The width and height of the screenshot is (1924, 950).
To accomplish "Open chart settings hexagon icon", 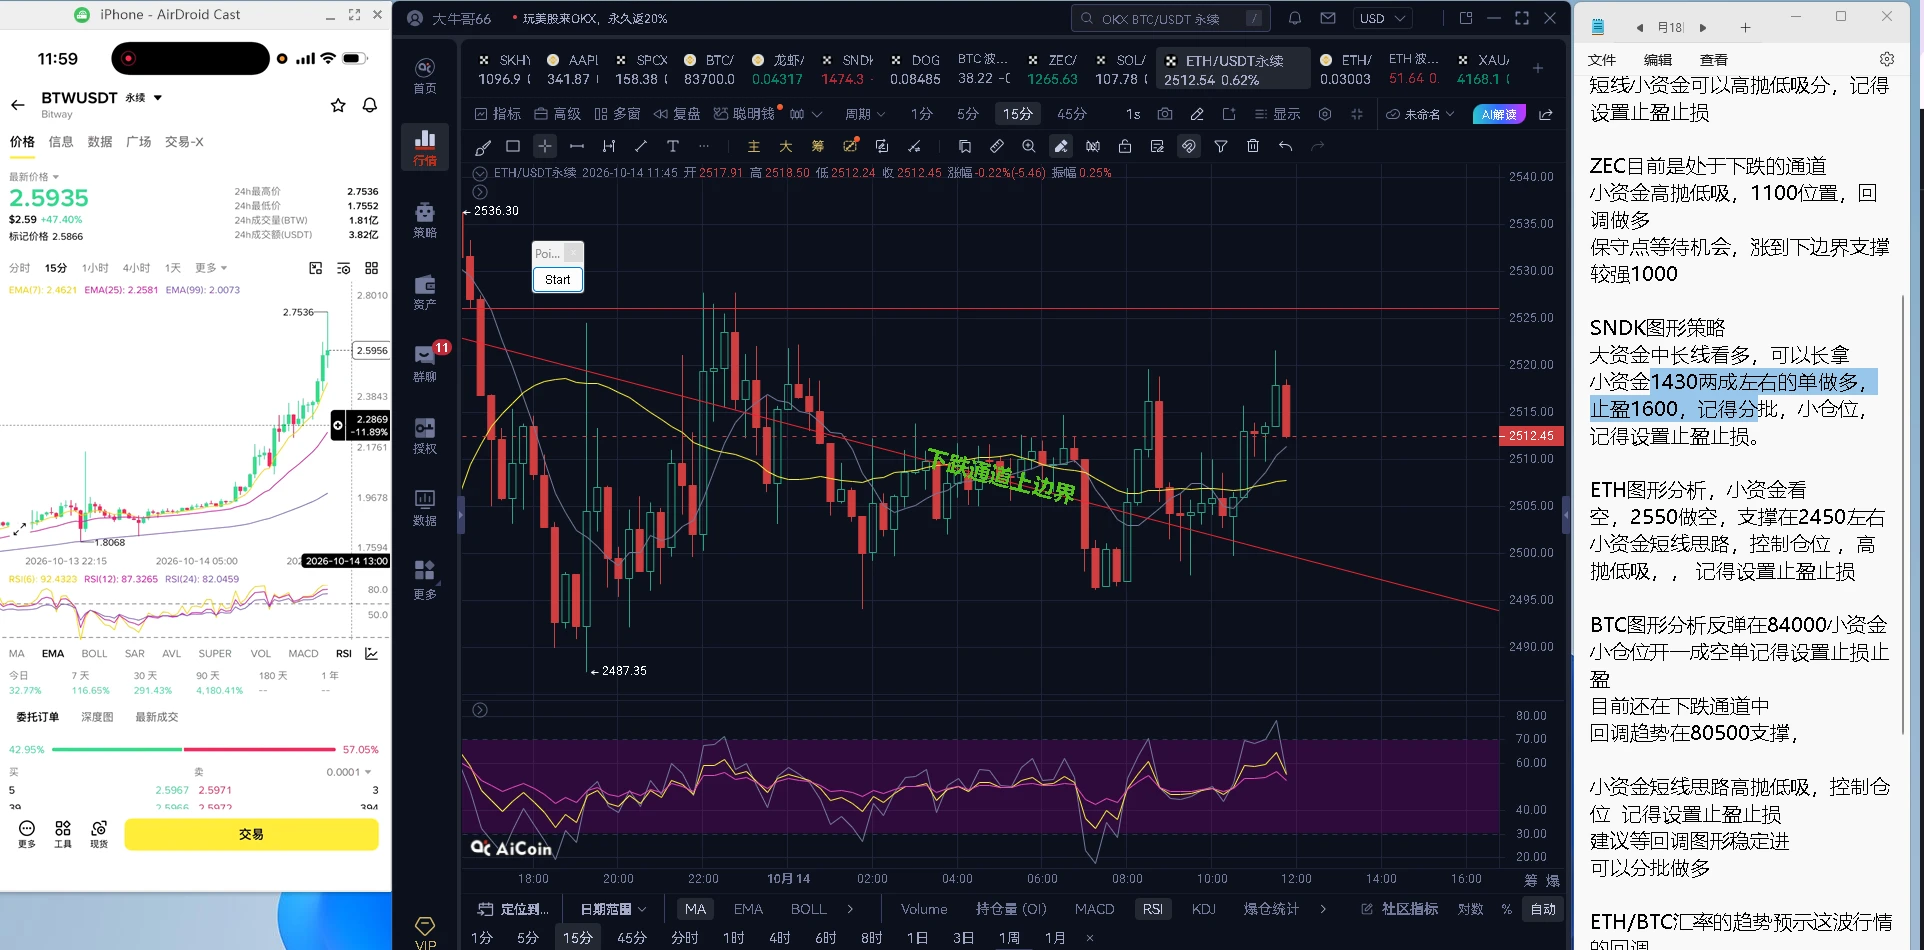I will (1325, 114).
